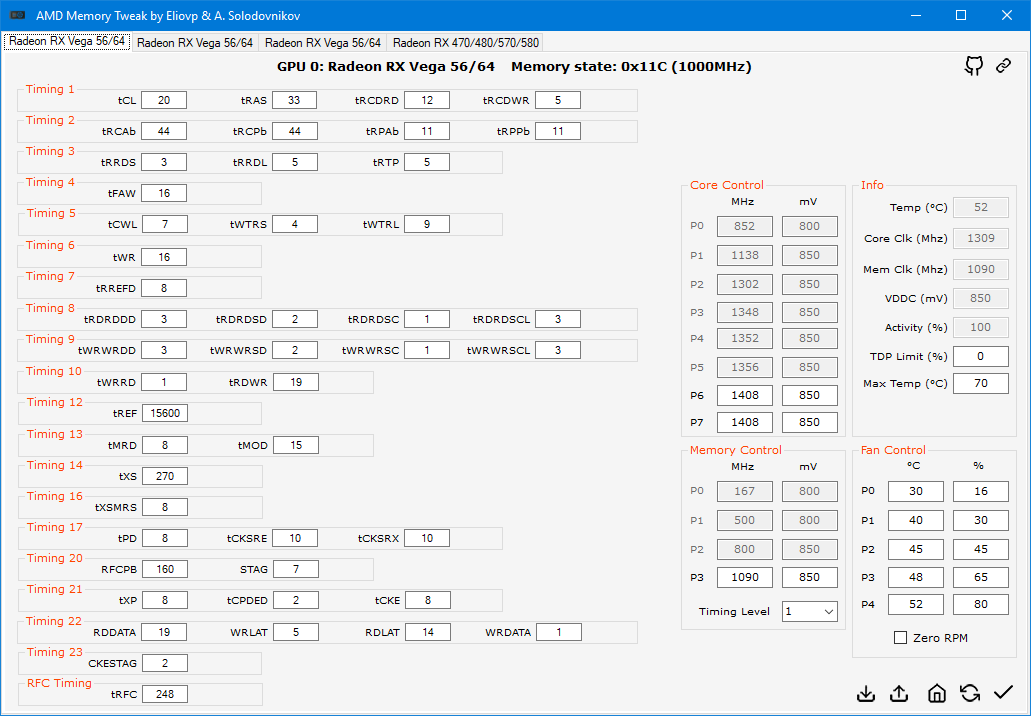This screenshot has height=716, width=1031.
Task: Edit the tFAW field
Action: tap(164, 193)
